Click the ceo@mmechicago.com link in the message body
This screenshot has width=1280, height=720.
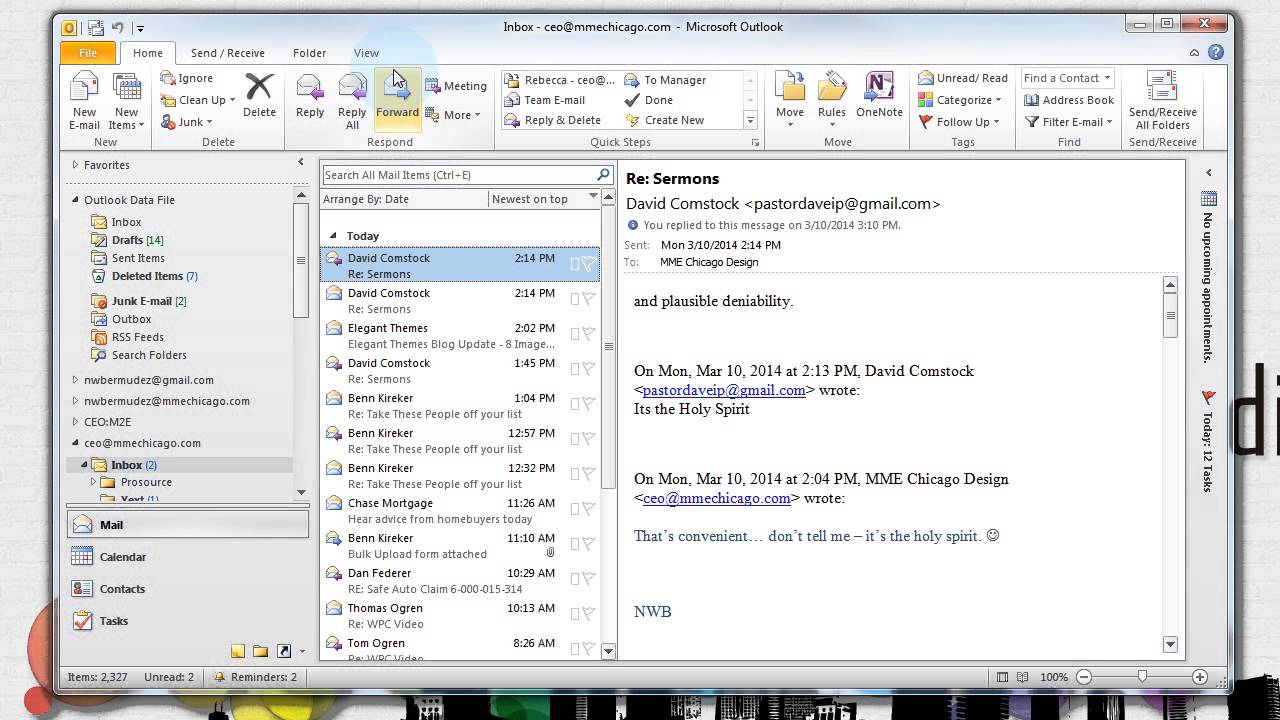[717, 498]
